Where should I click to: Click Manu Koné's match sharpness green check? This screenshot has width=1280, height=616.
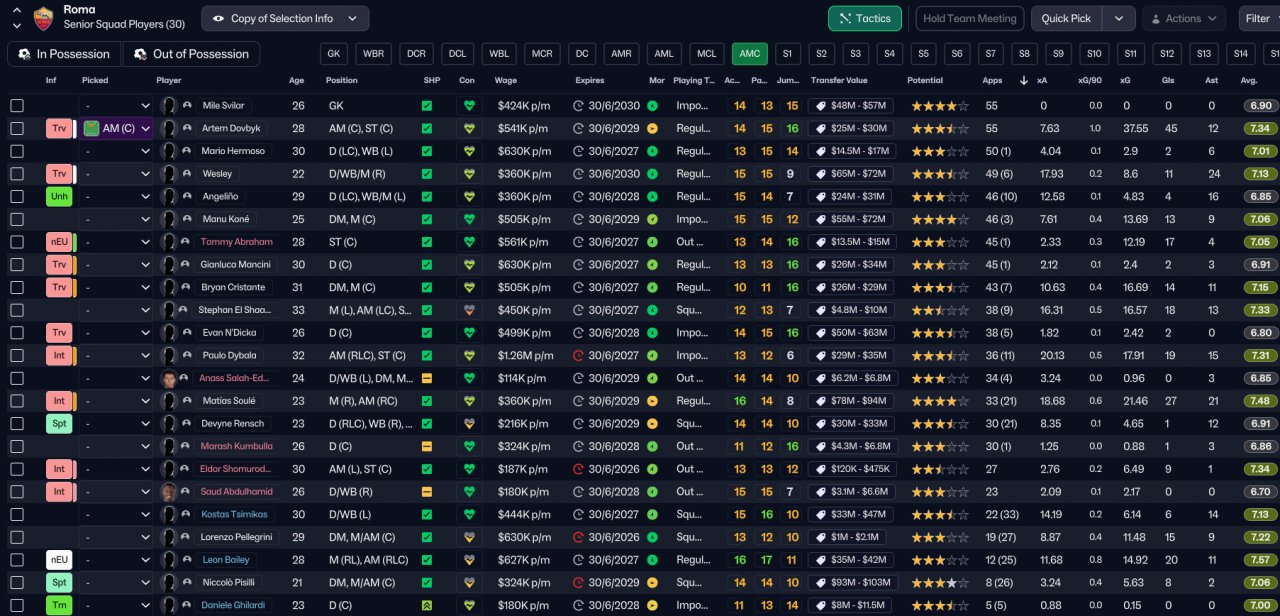(427, 219)
